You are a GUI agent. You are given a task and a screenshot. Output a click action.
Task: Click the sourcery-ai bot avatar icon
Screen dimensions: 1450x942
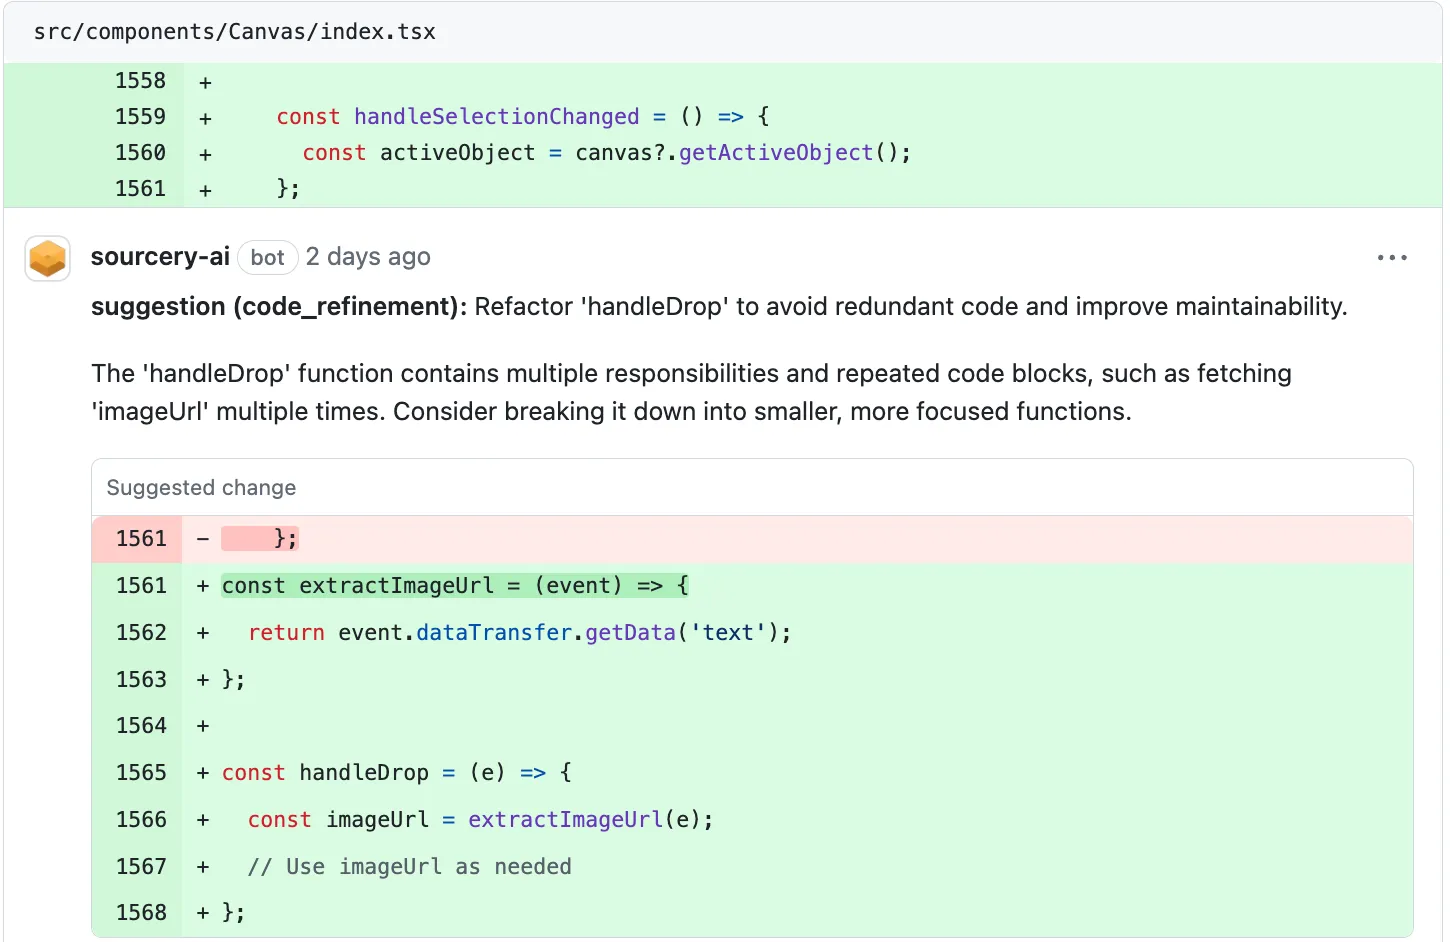coord(47,258)
